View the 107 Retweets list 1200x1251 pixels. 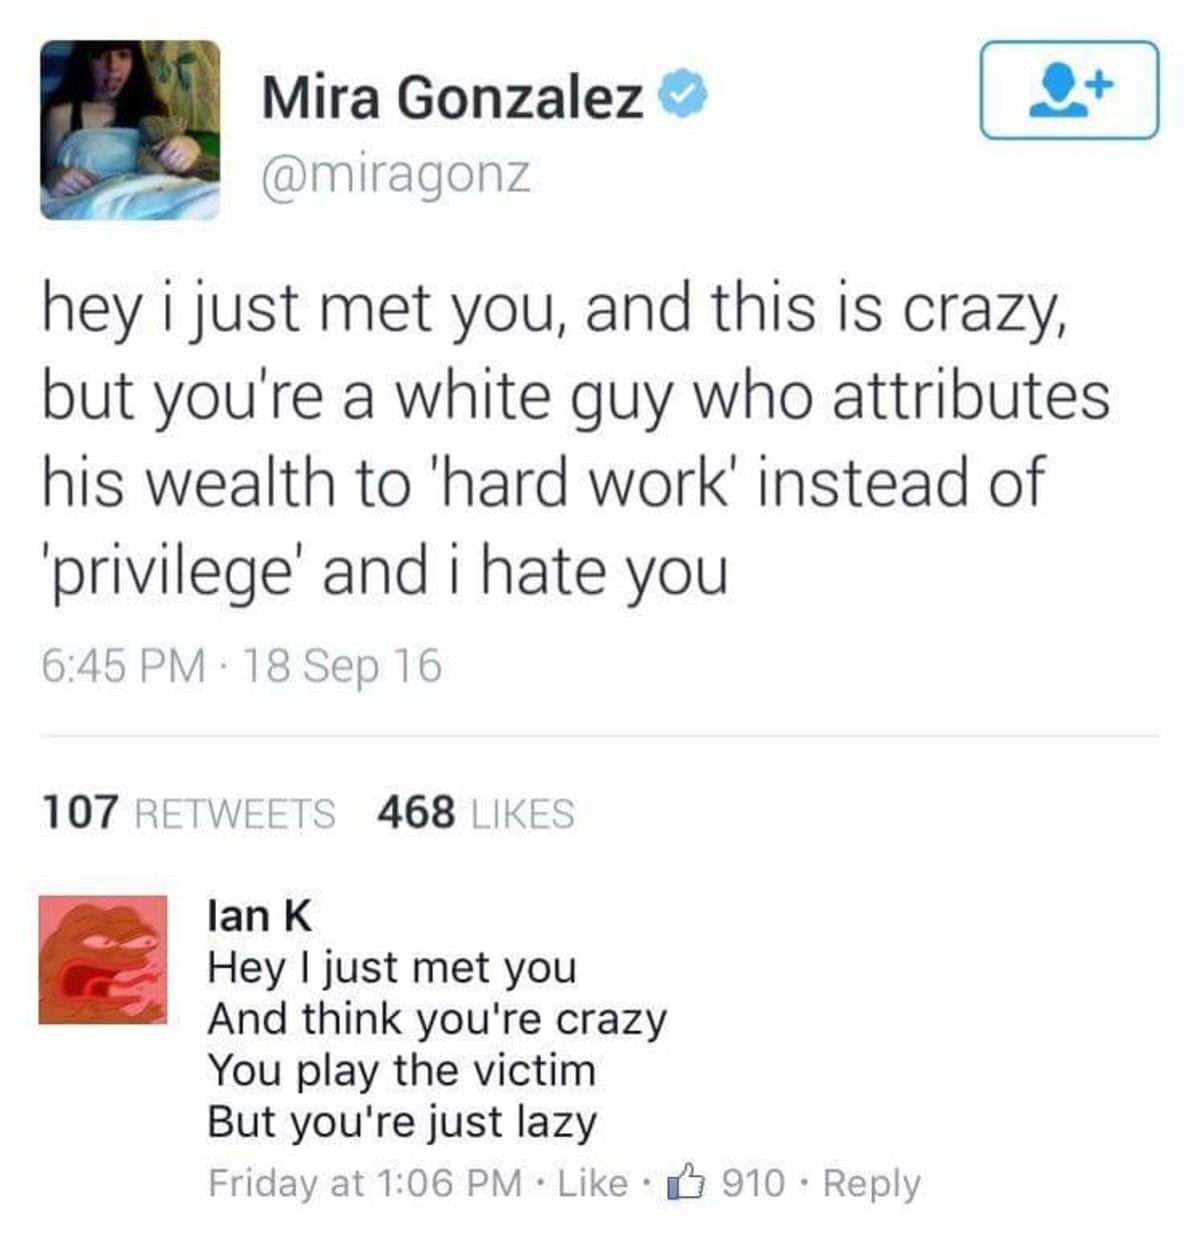click(x=188, y=812)
